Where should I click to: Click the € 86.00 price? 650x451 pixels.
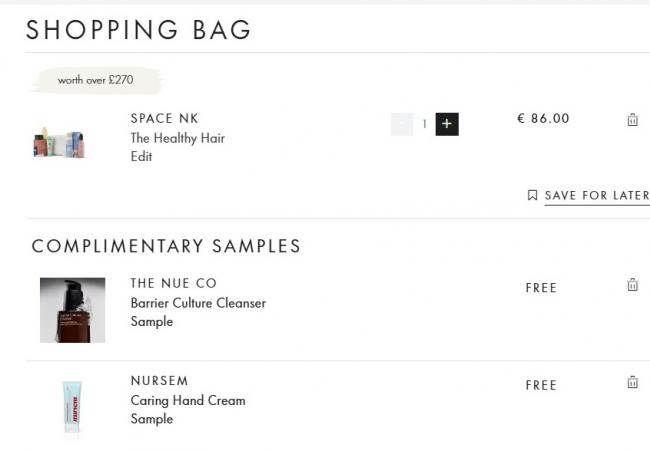pos(543,119)
